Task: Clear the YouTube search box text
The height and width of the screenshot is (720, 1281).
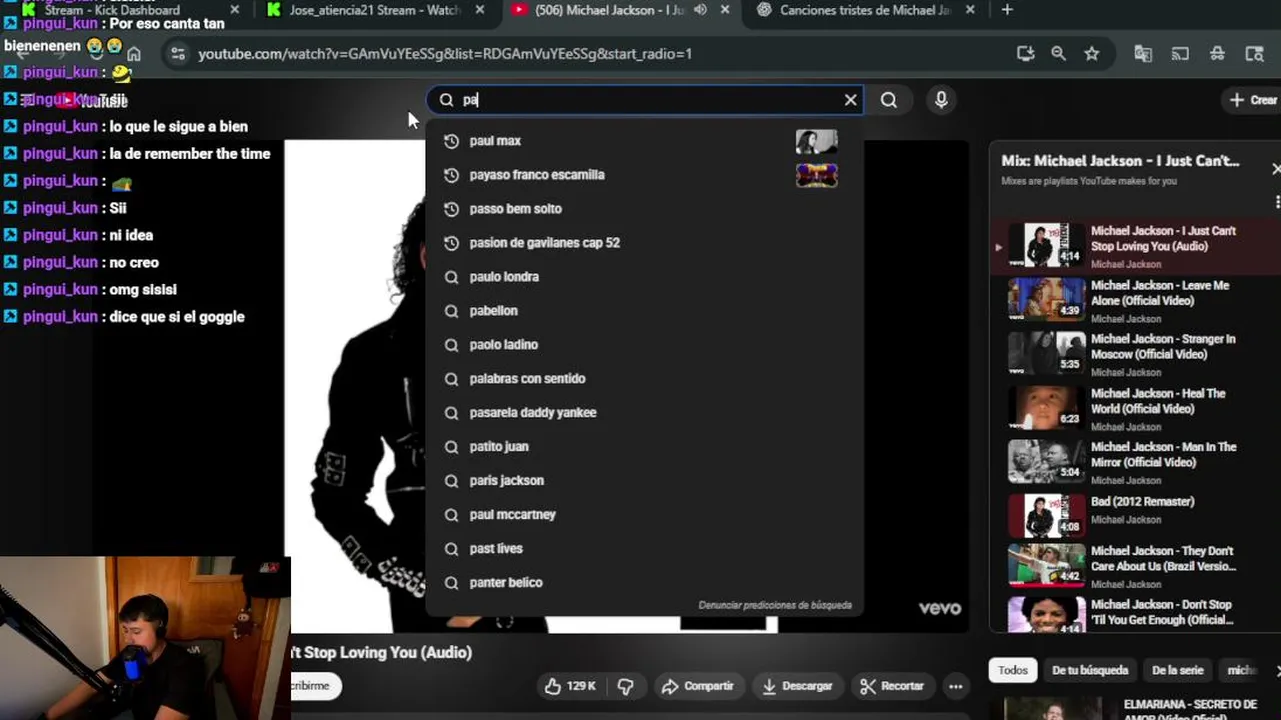Action: [x=850, y=100]
